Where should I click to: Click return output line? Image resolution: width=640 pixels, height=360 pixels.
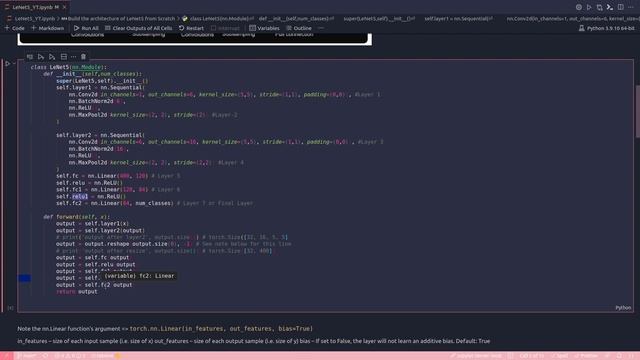77,291
